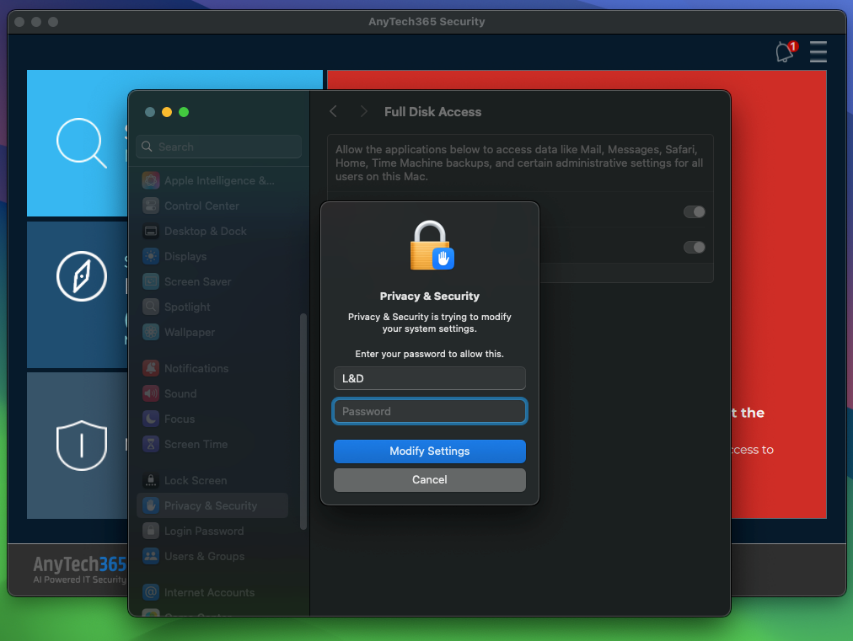Image resolution: width=853 pixels, height=641 pixels.
Task: Click Screen Time label in sidebar
Action: [196, 445]
